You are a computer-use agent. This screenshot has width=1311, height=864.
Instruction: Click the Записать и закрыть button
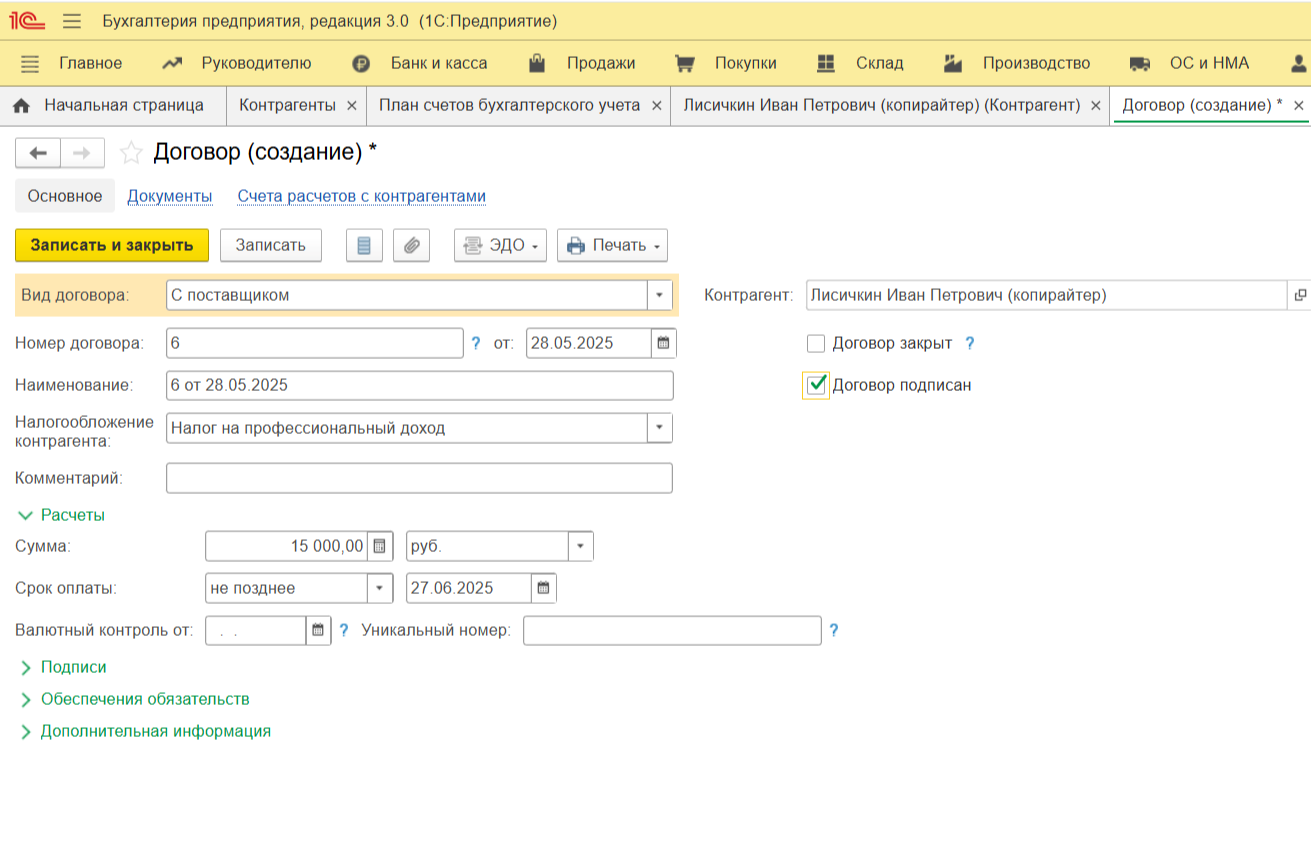[x=112, y=245]
